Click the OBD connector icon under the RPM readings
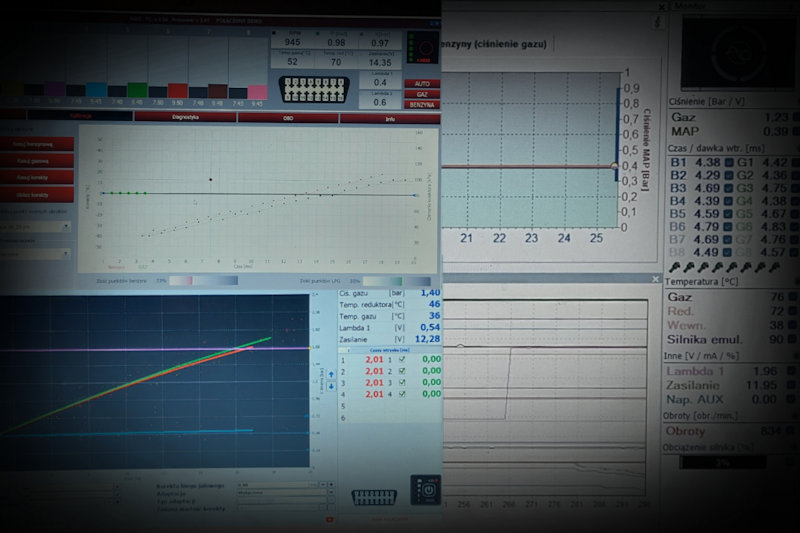800x533 pixels. (x=314, y=89)
